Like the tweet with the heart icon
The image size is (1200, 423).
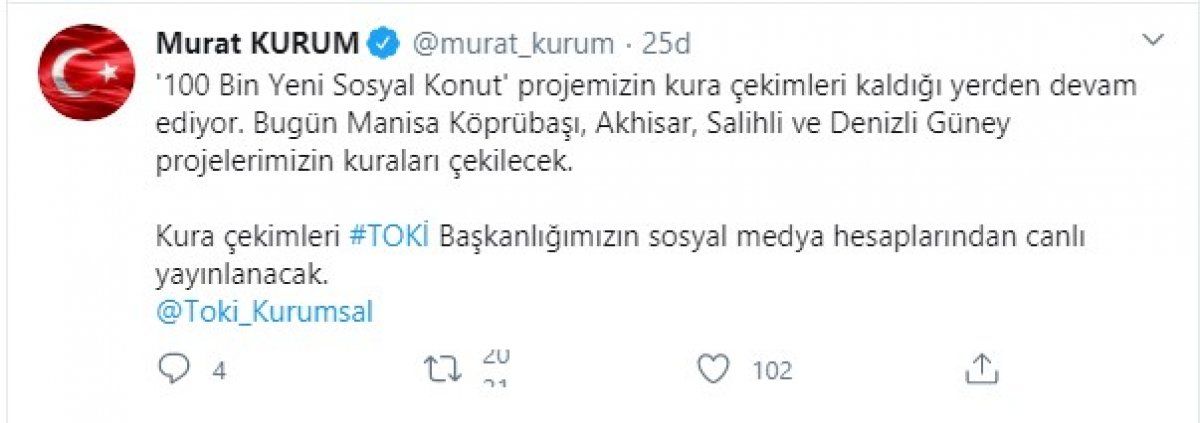(x=712, y=370)
